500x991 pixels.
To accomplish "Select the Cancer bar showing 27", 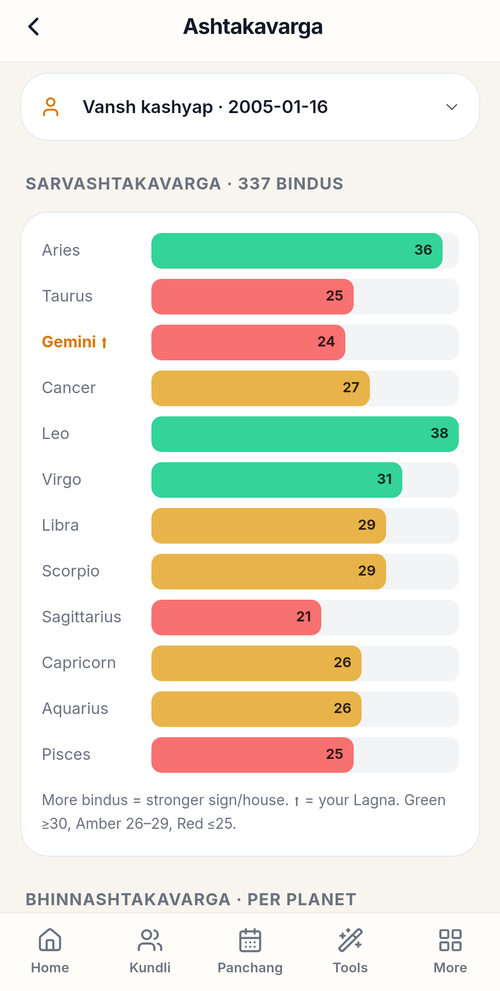I will 260,388.
